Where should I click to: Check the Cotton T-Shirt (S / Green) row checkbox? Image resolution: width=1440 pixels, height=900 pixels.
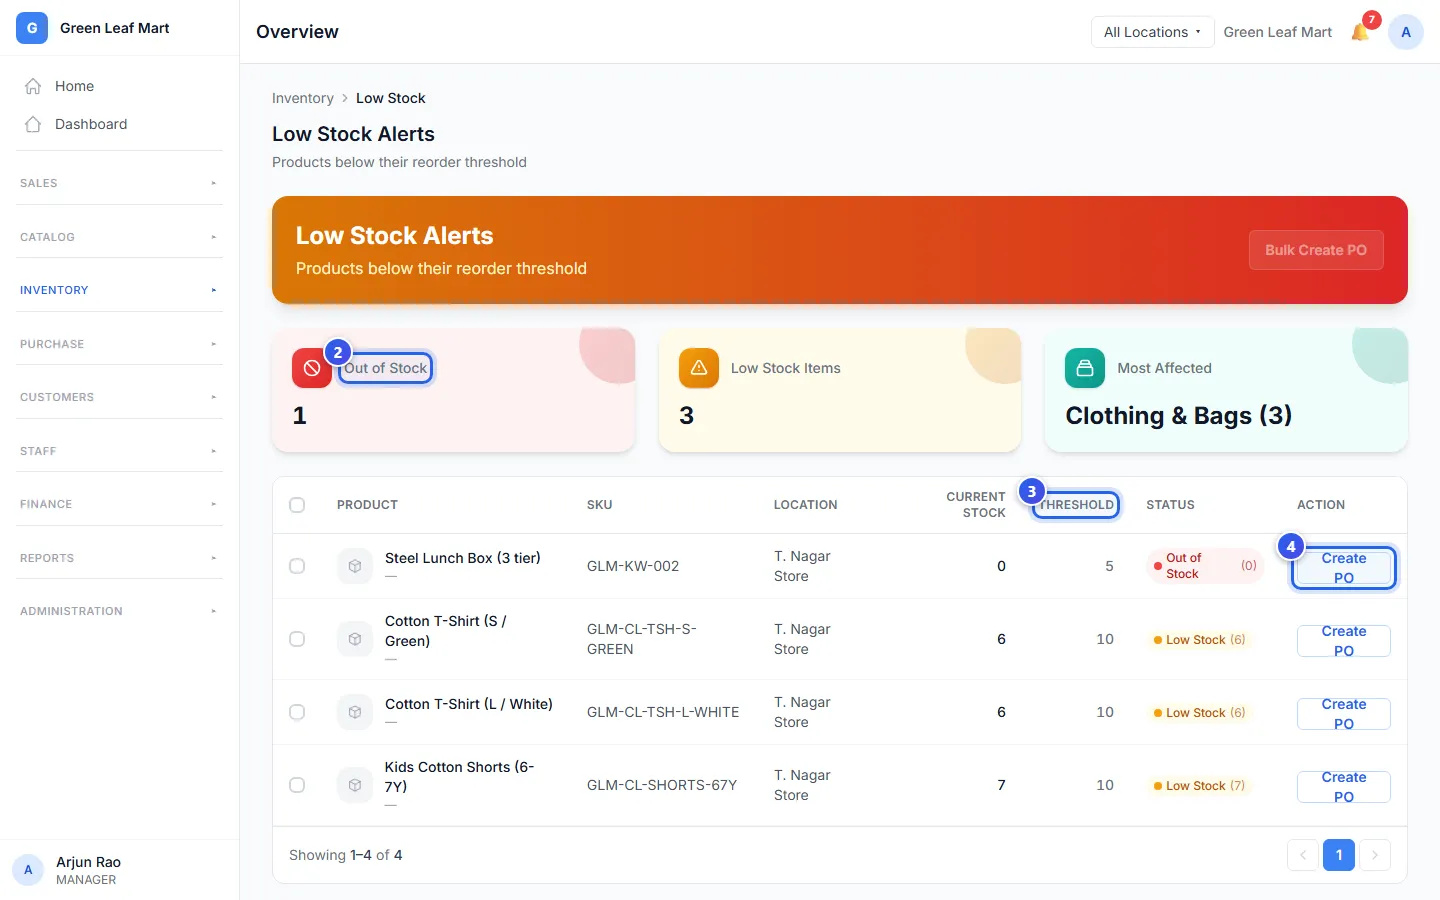[x=297, y=639]
